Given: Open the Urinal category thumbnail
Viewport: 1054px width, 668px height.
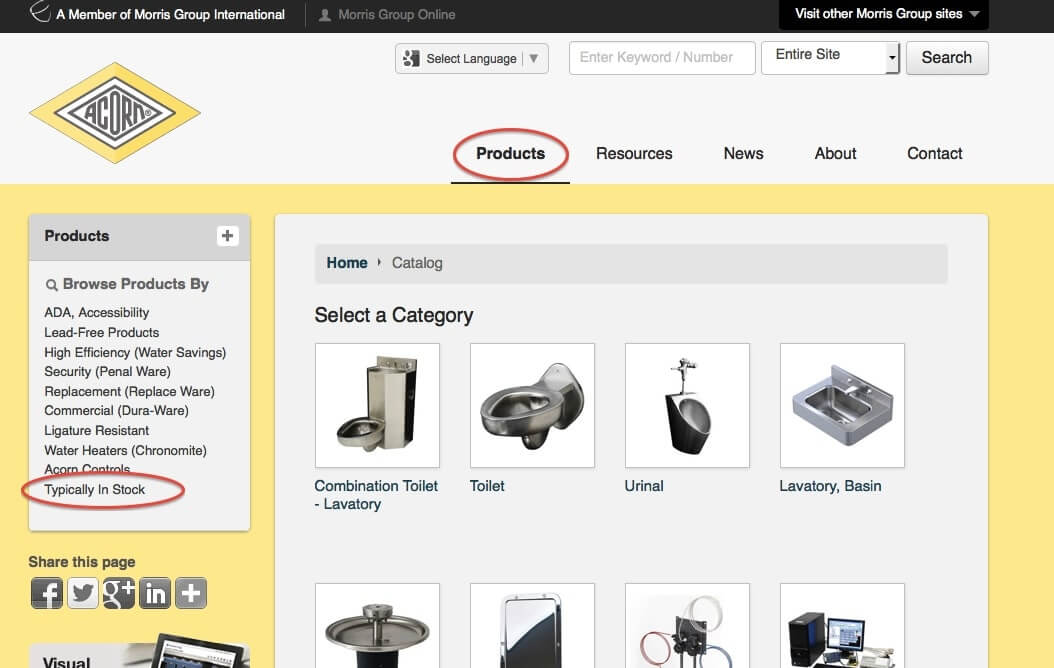Looking at the screenshot, I should coord(687,405).
